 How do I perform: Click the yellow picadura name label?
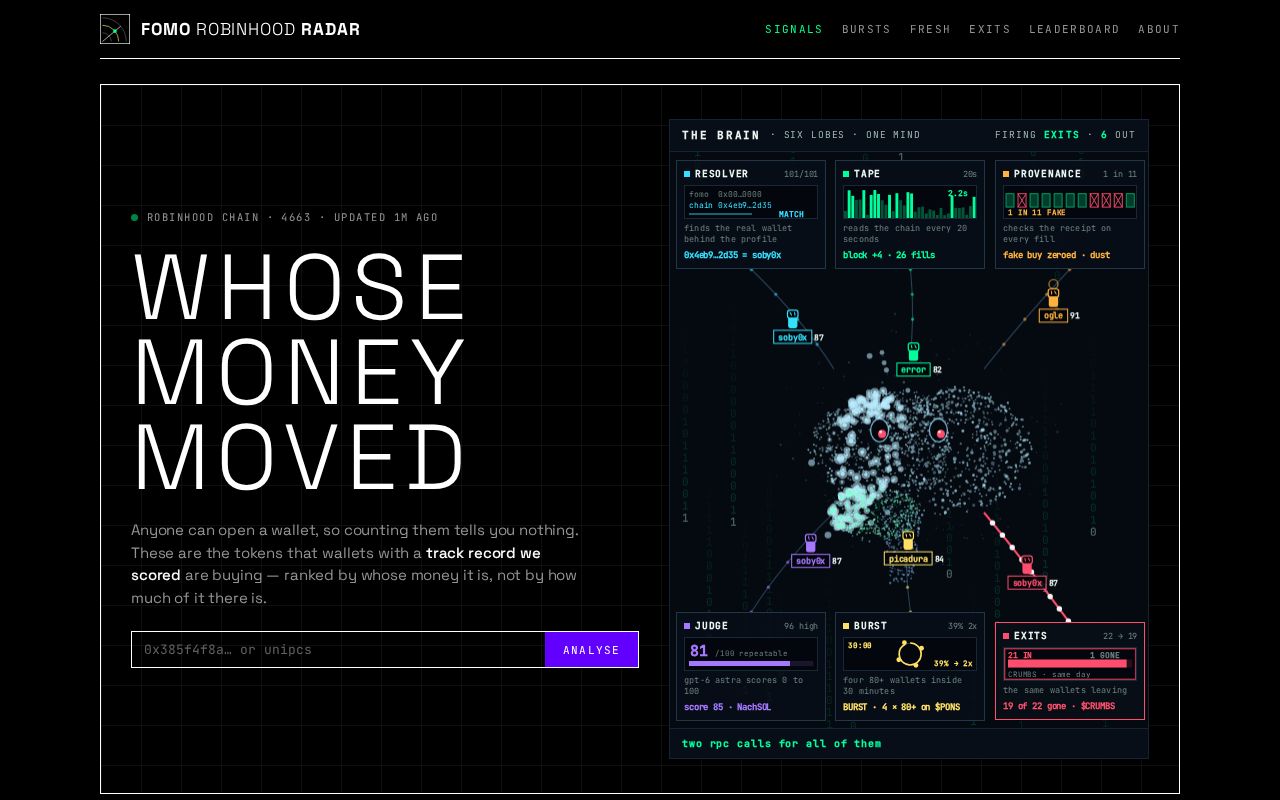pyautogui.click(x=908, y=560)
